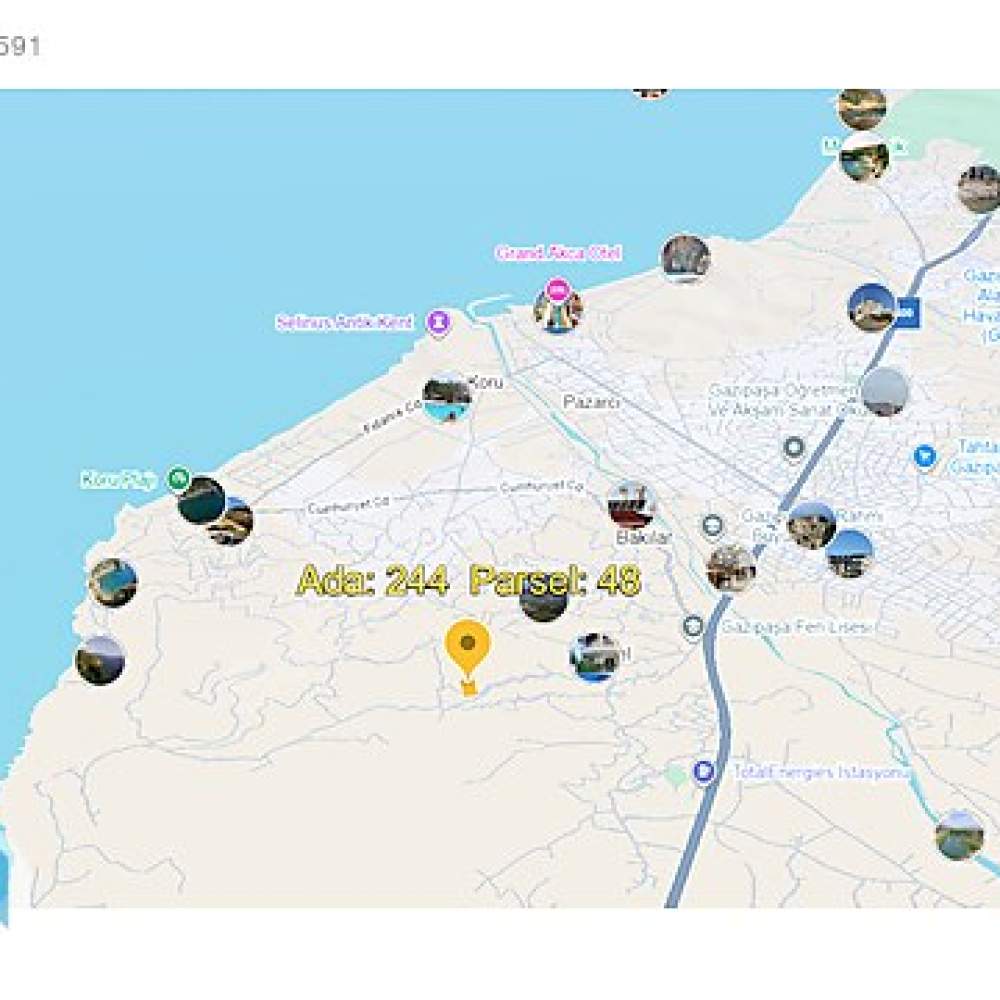Click the green Koru Plajı beach icon
Screen dimensions: 1000x1000
(178, 478)
